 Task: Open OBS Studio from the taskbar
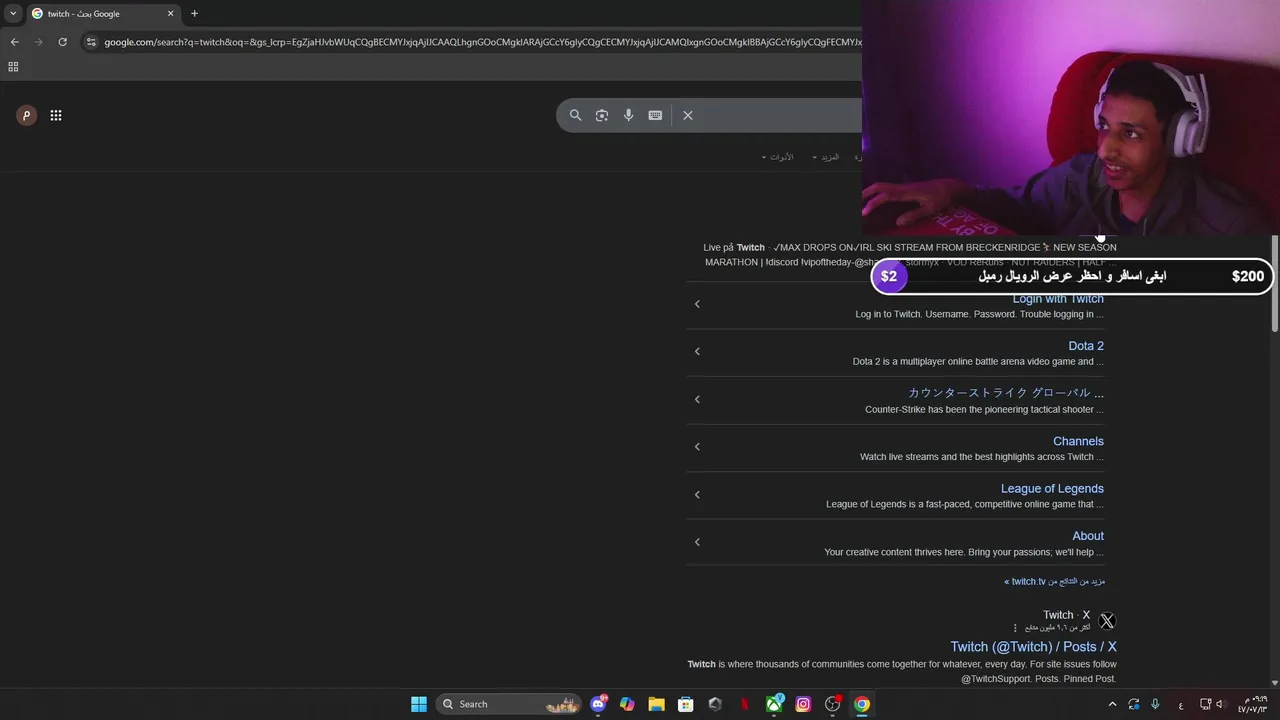pyautogui.click(x=832, y=704)
